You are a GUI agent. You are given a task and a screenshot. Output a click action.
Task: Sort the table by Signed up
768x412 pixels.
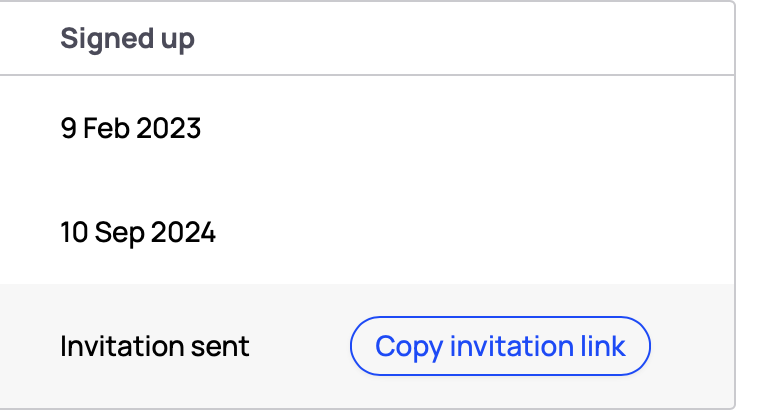pos(127,39)
